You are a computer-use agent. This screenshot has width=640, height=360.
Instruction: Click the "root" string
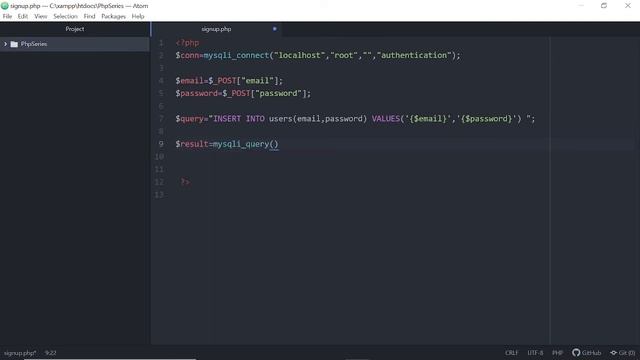tap(344, 55)
